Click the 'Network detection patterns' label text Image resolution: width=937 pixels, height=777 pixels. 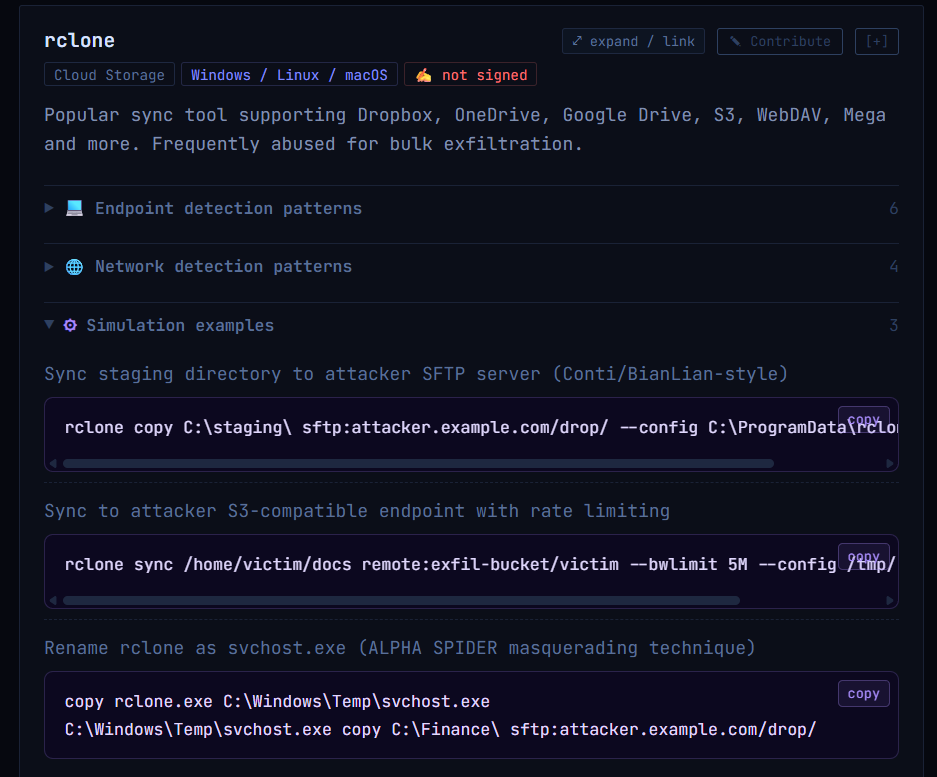coord(223,267)
